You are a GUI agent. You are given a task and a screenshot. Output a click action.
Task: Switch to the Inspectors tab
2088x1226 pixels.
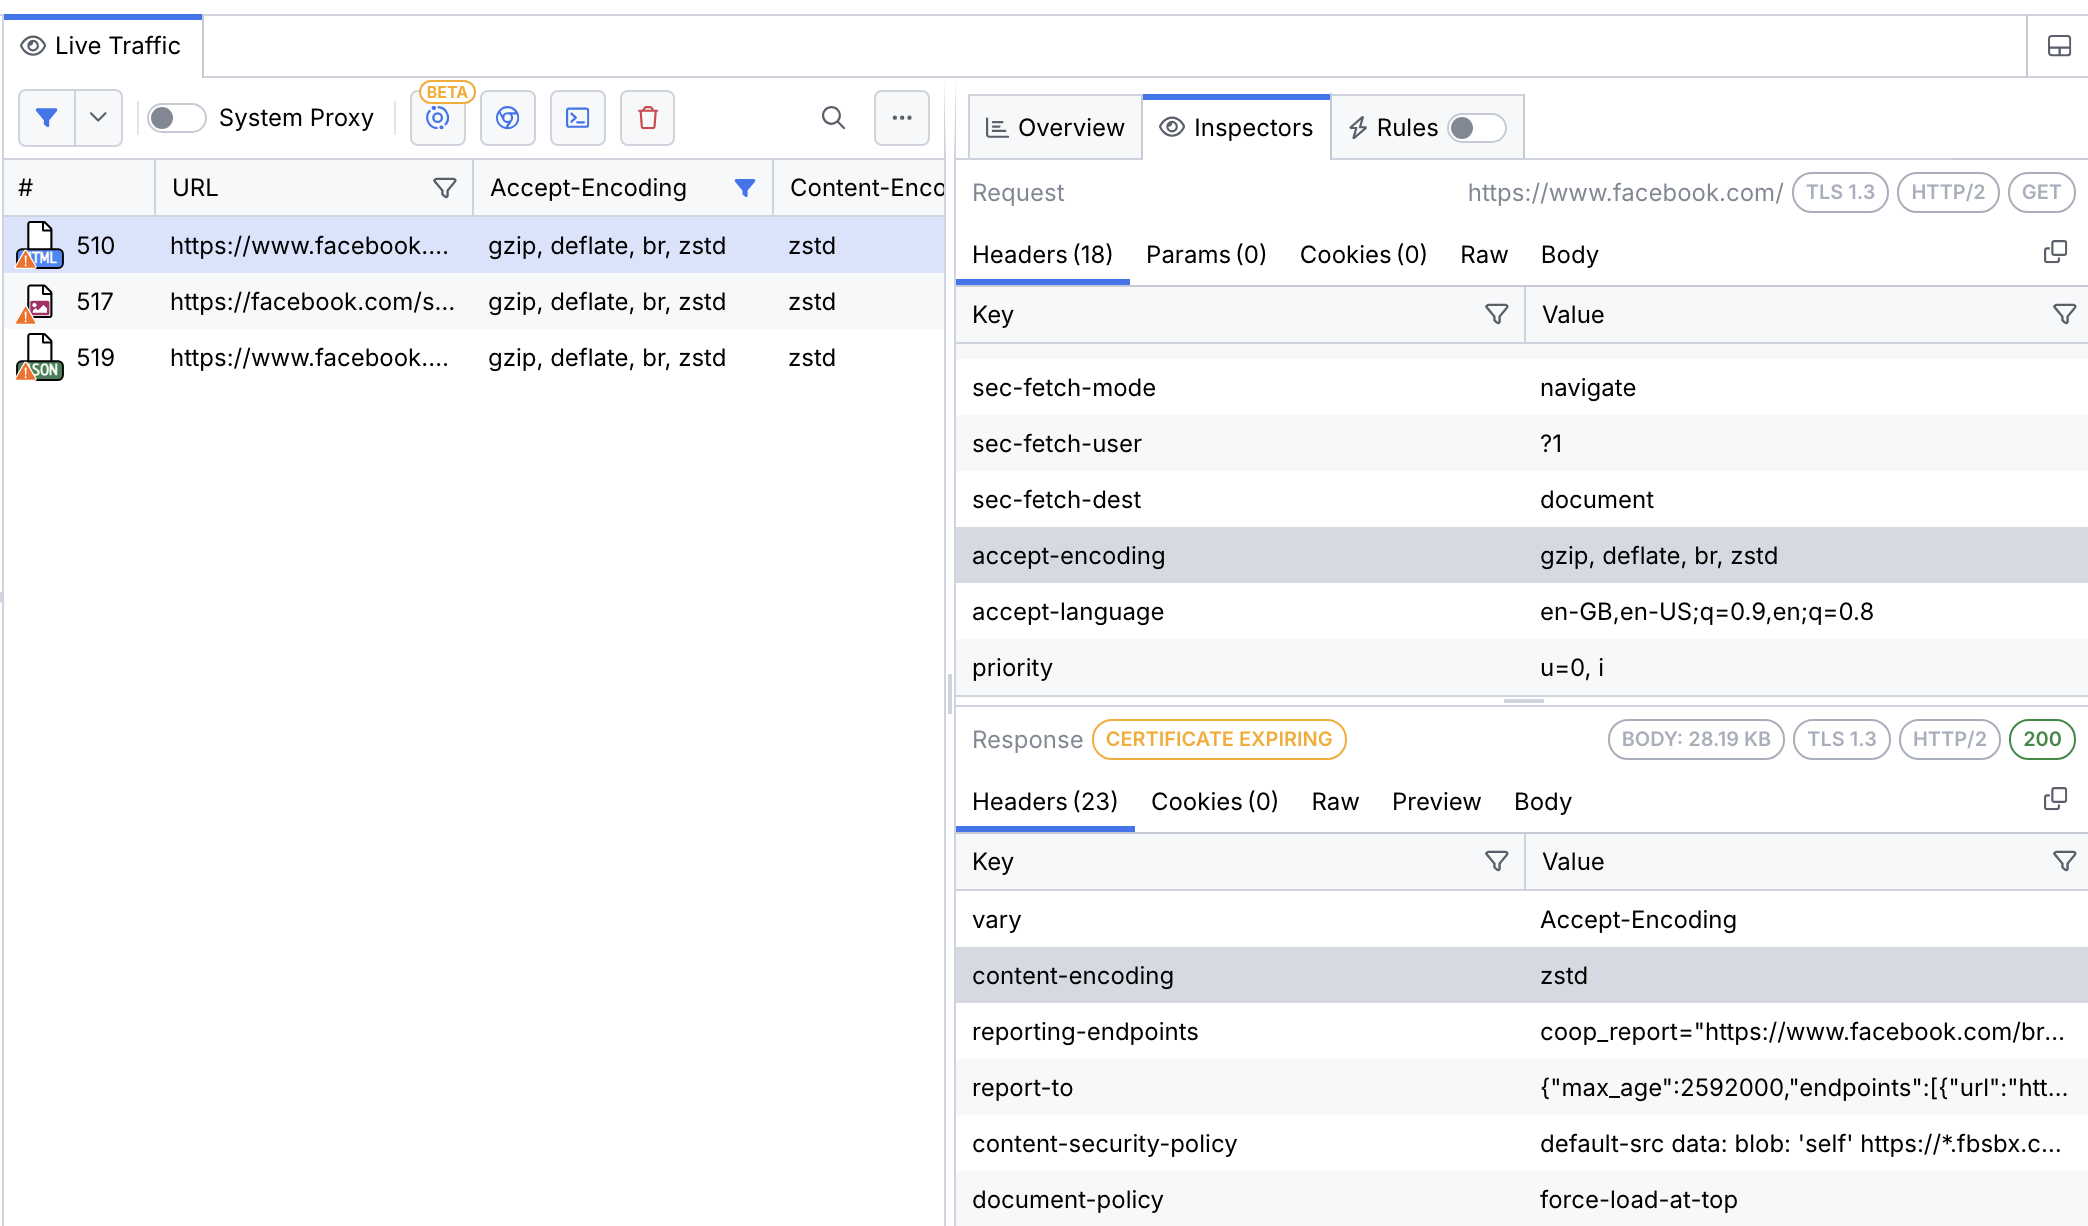1236,128
